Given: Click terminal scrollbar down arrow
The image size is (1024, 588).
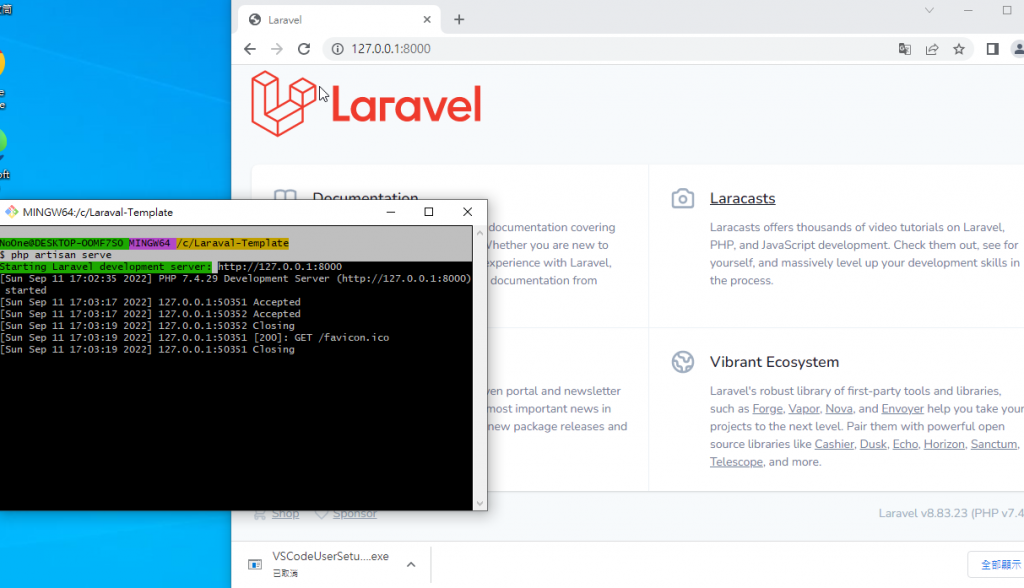Looking at the screenshot, I should pos(480,503).
